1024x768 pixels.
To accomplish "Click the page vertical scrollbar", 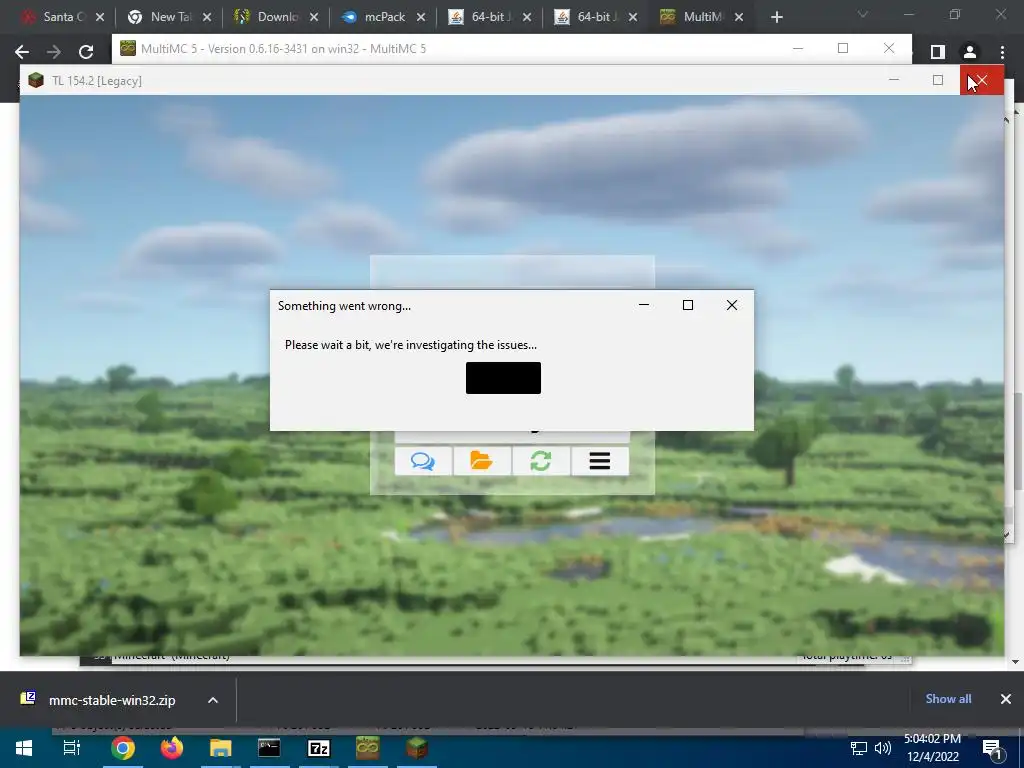I will (1017, 440).
